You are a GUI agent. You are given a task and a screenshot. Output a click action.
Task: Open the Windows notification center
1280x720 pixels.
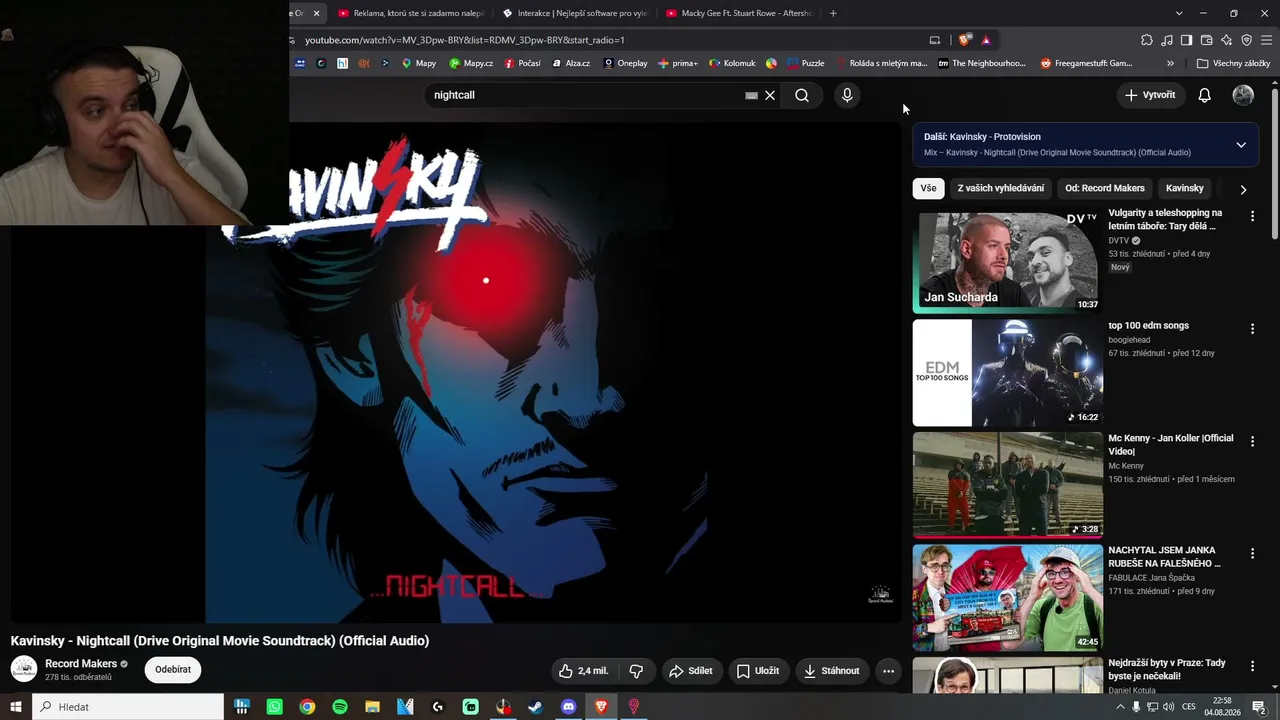point(1259,707)
